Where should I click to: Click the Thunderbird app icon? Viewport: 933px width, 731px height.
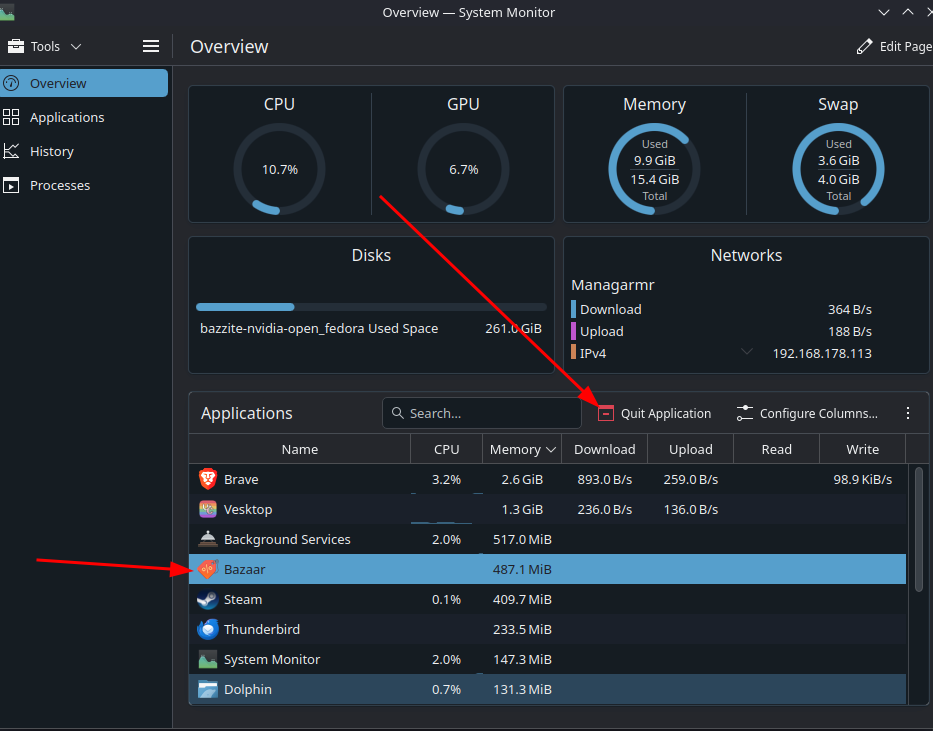pos(208,629)
